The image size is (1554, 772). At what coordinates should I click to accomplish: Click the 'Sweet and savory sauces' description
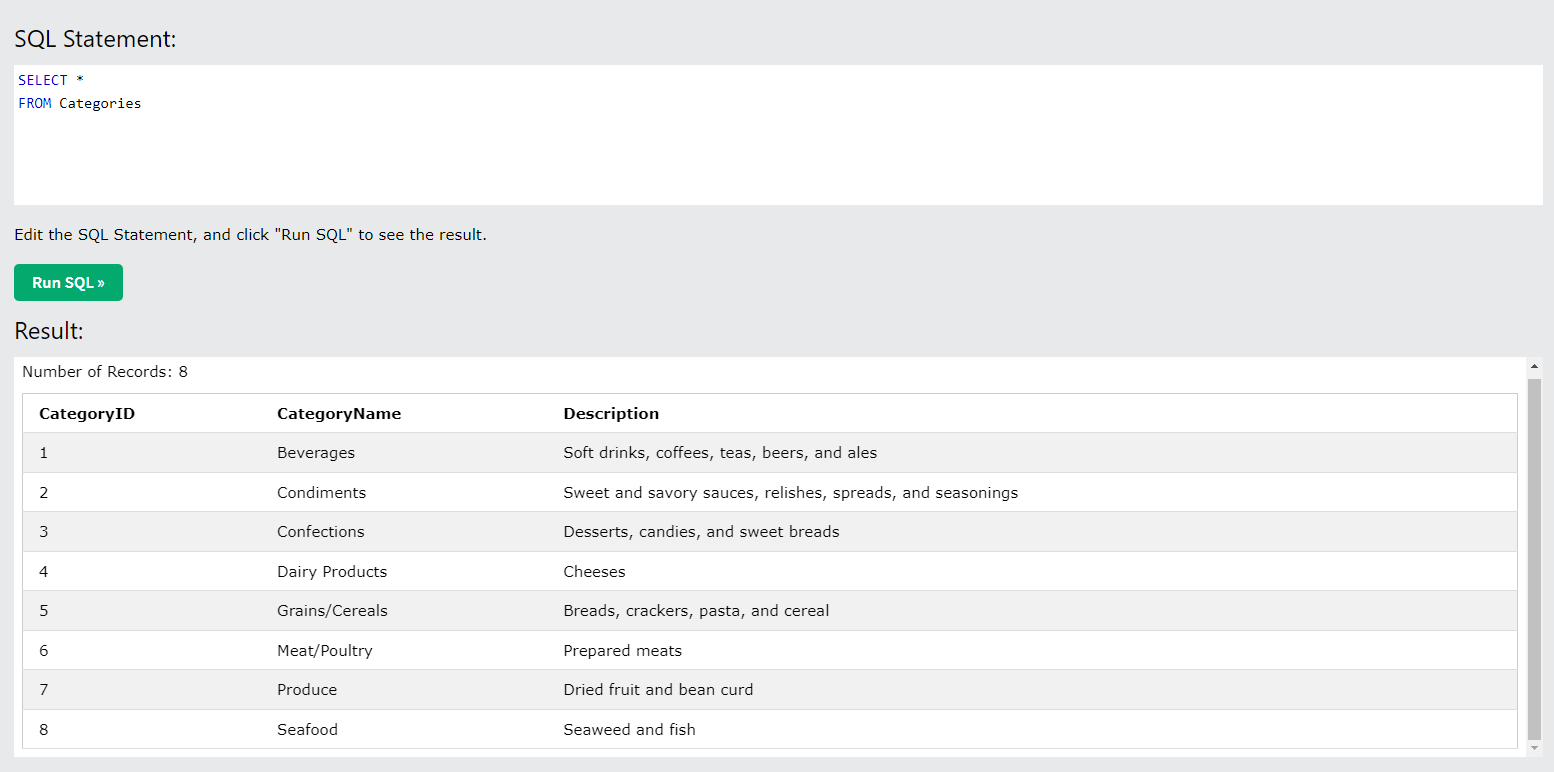[x=791, y=493]
